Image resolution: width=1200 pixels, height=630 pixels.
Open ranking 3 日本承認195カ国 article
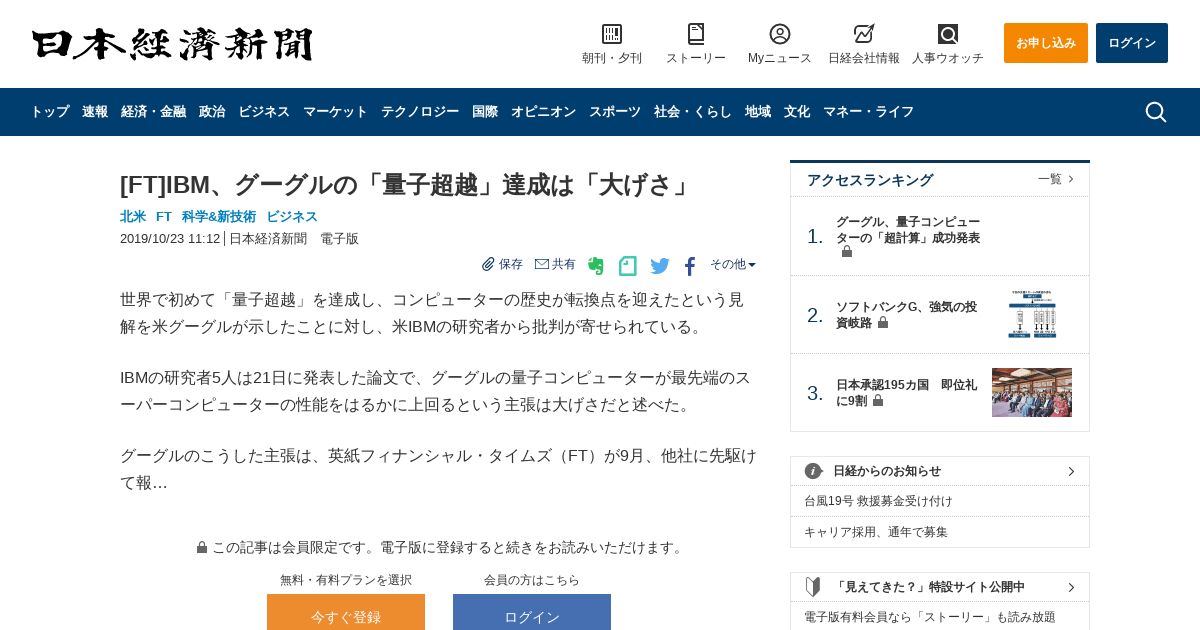(x=906, y=392)
